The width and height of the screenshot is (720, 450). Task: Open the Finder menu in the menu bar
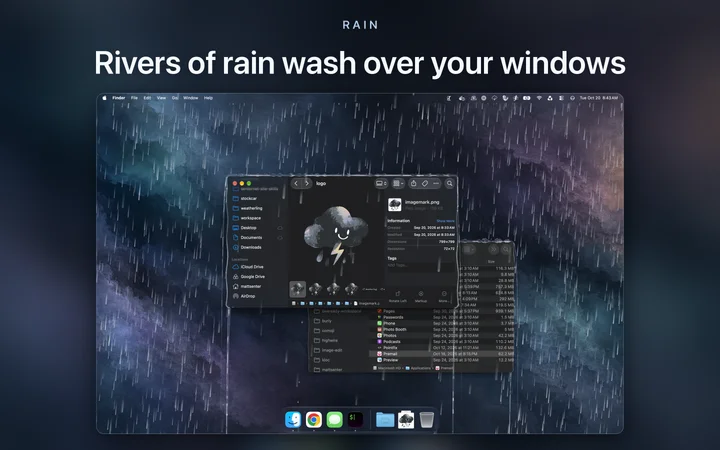[x=118, y=98]
